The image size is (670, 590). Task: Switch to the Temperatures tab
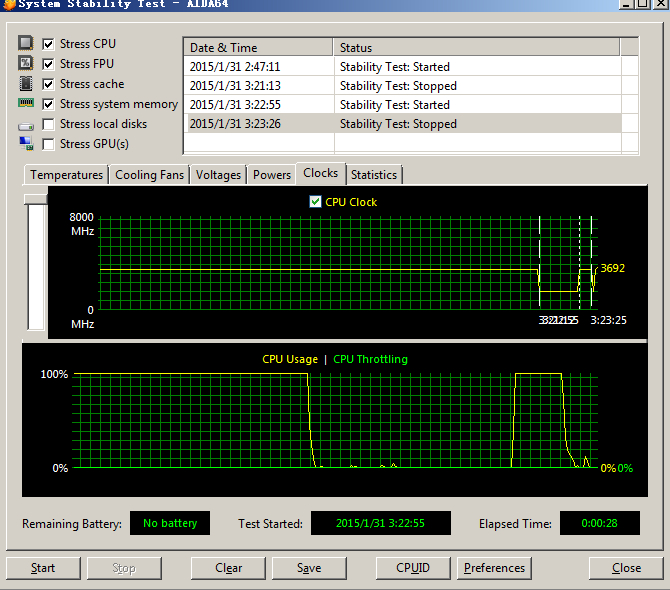point(66,175)
